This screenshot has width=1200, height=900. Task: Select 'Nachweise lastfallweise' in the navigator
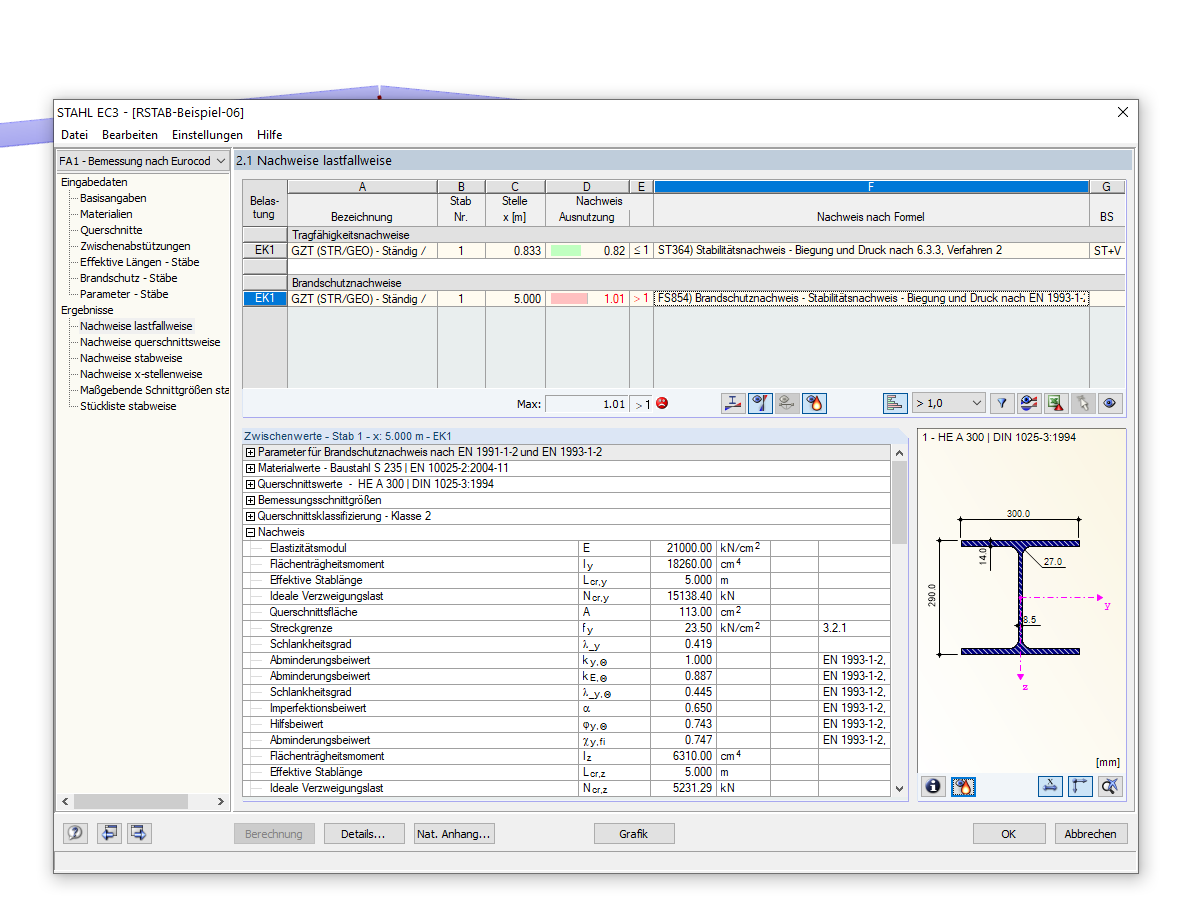pos(136,326)
